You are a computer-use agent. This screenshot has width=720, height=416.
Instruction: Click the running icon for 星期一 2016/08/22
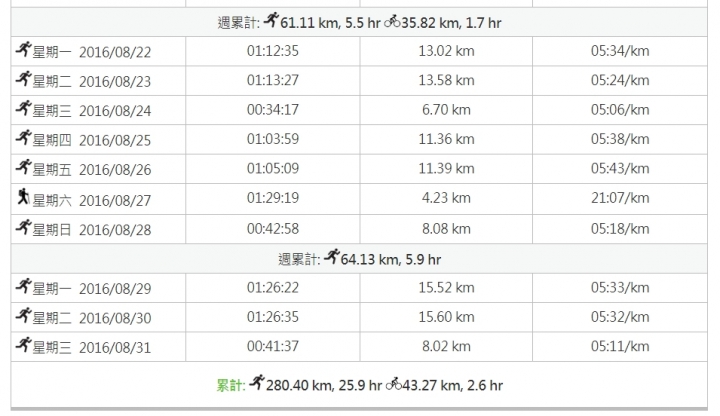click(23, 50)
